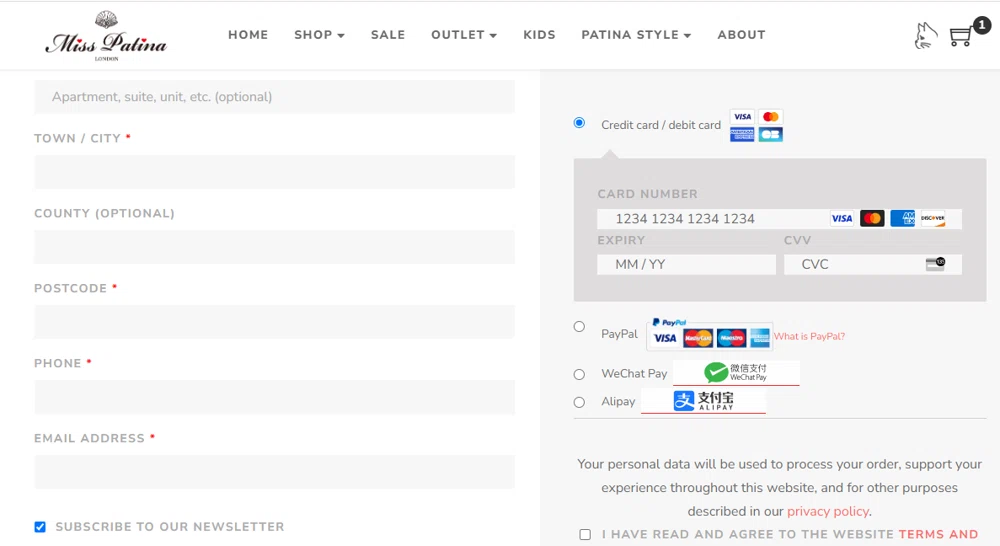Select Credit card / debit card payment option
The image size is (1000, 546).
point(579,123)
